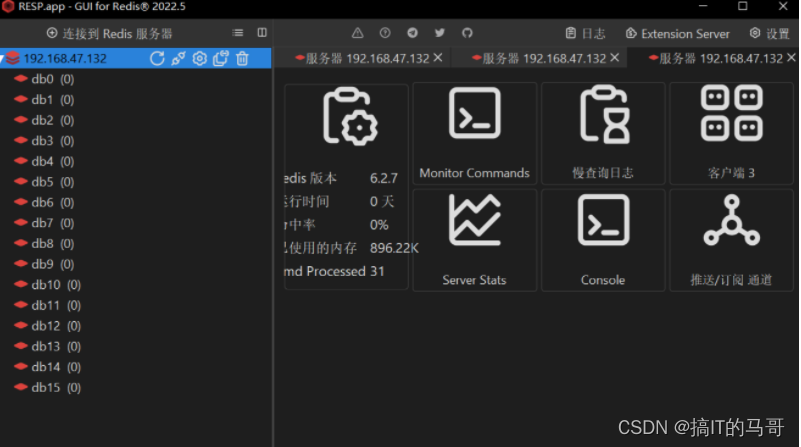Viewport: 801px width, 447px height.
Task: Switch to second 服务器 192.168.47.132 tab
Action: [539, 58]
